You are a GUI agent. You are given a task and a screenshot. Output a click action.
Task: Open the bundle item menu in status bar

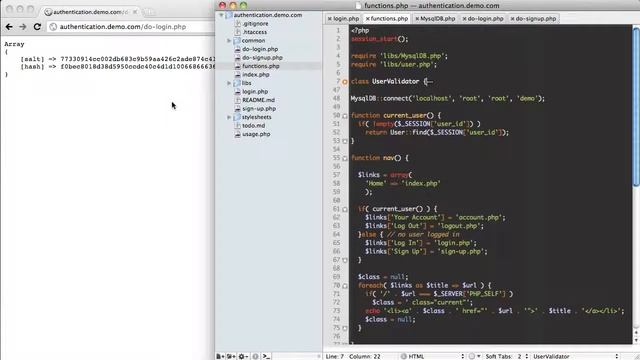coord(474,356)
